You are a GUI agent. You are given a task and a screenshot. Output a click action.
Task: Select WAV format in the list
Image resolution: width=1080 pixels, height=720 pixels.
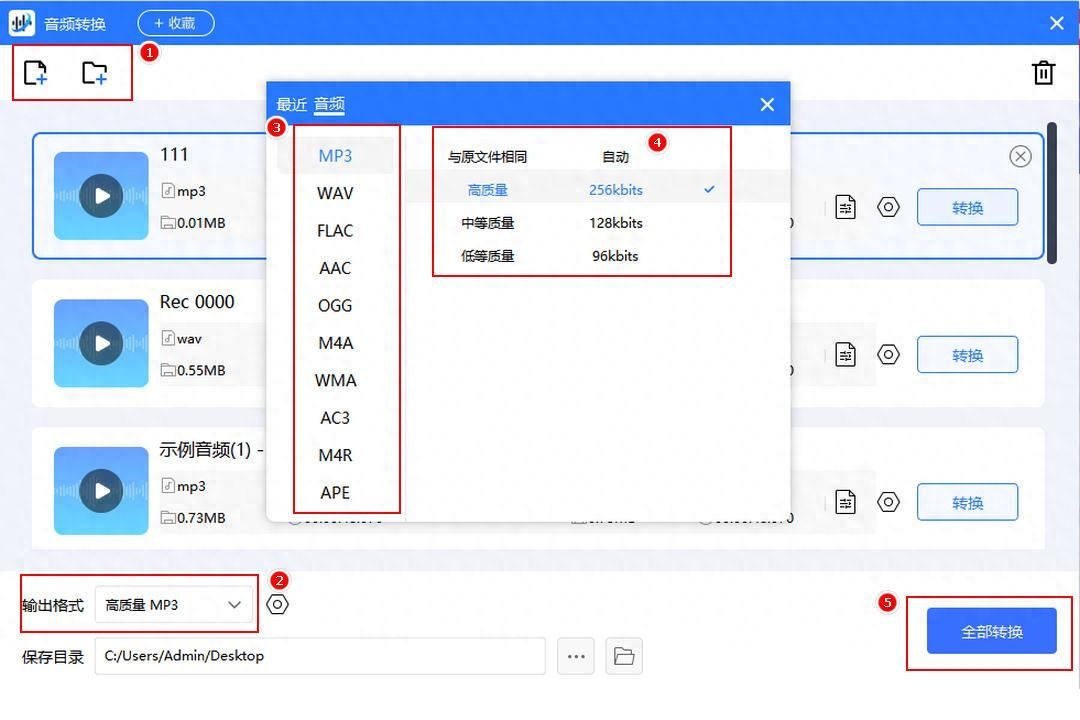[x=335, y=193]
